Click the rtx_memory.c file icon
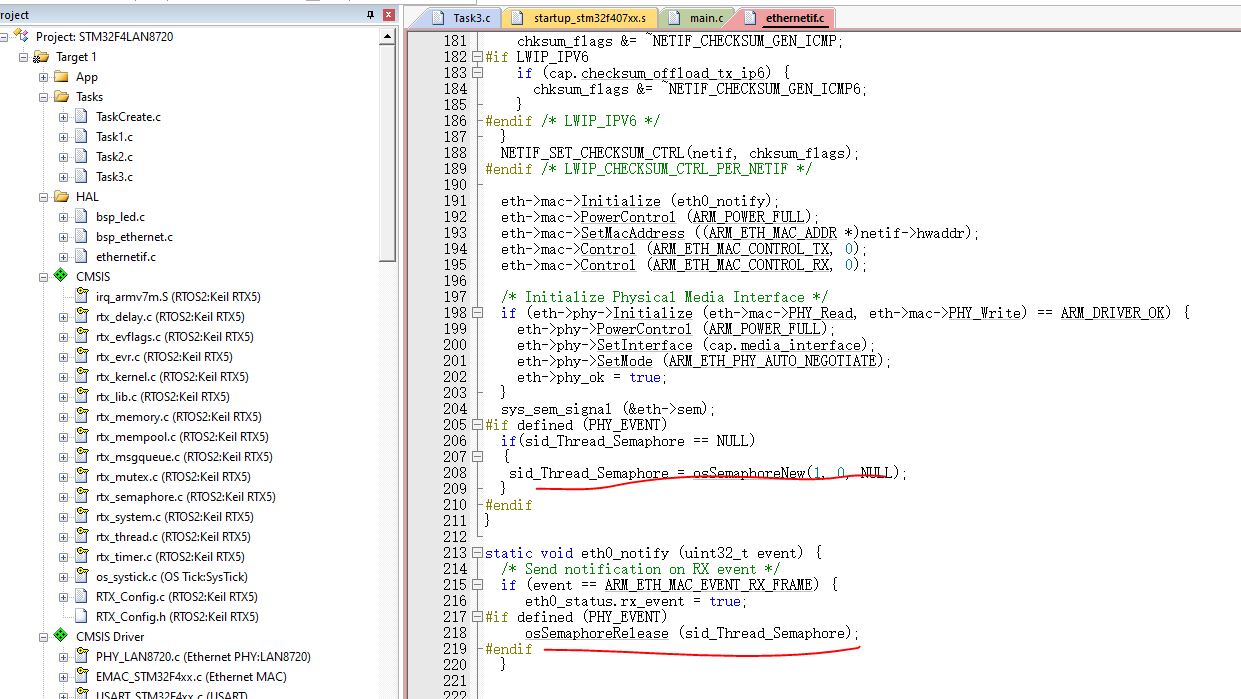This screenshot has height=699, width=1241. (x=82, y=417)
